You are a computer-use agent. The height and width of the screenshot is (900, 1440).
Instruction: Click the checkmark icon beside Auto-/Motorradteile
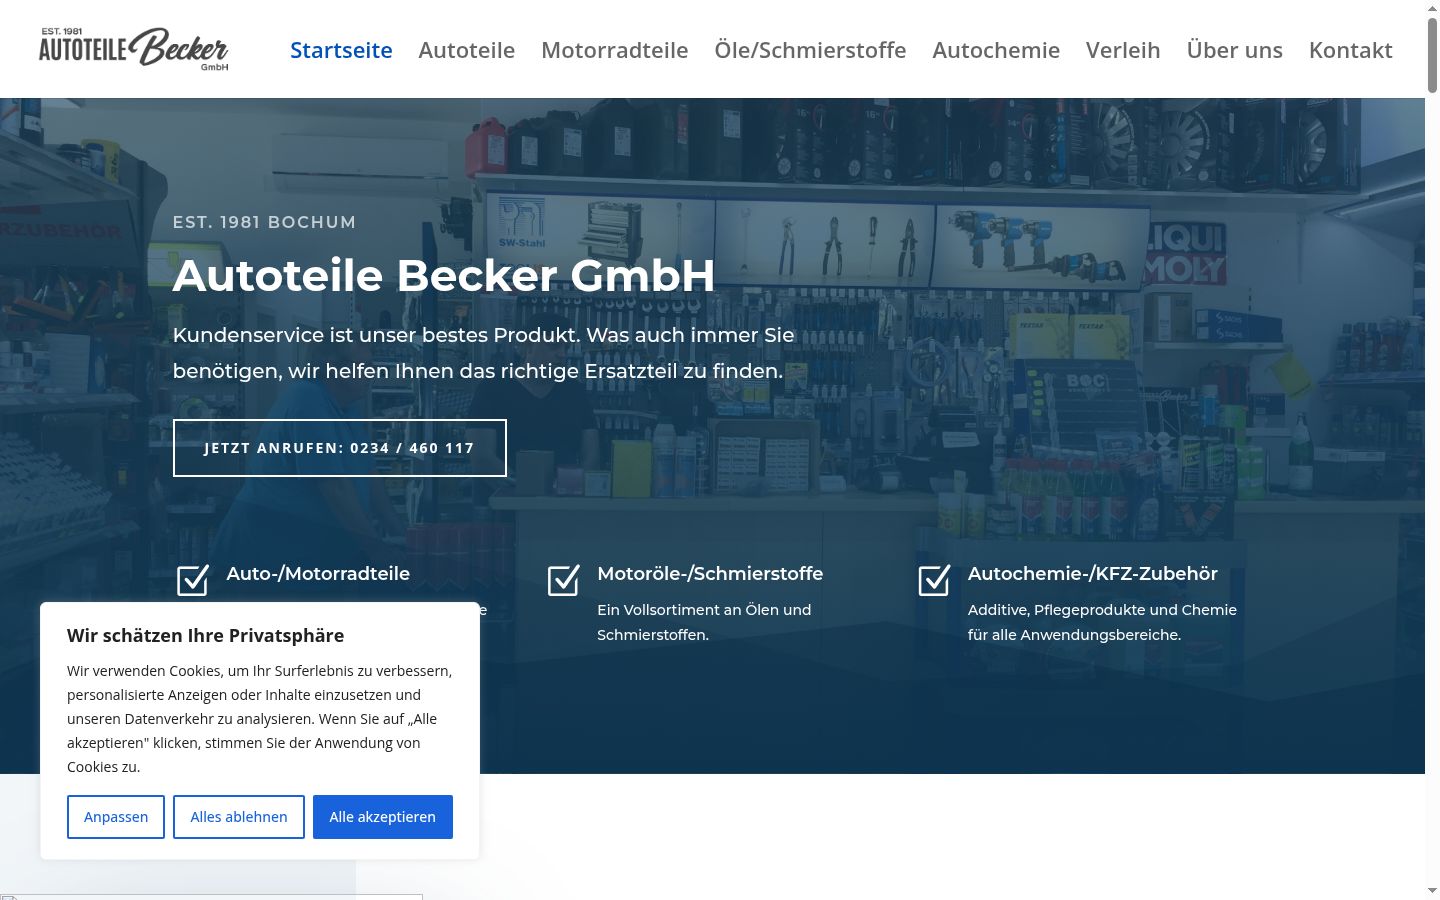[x=193, y=580]
